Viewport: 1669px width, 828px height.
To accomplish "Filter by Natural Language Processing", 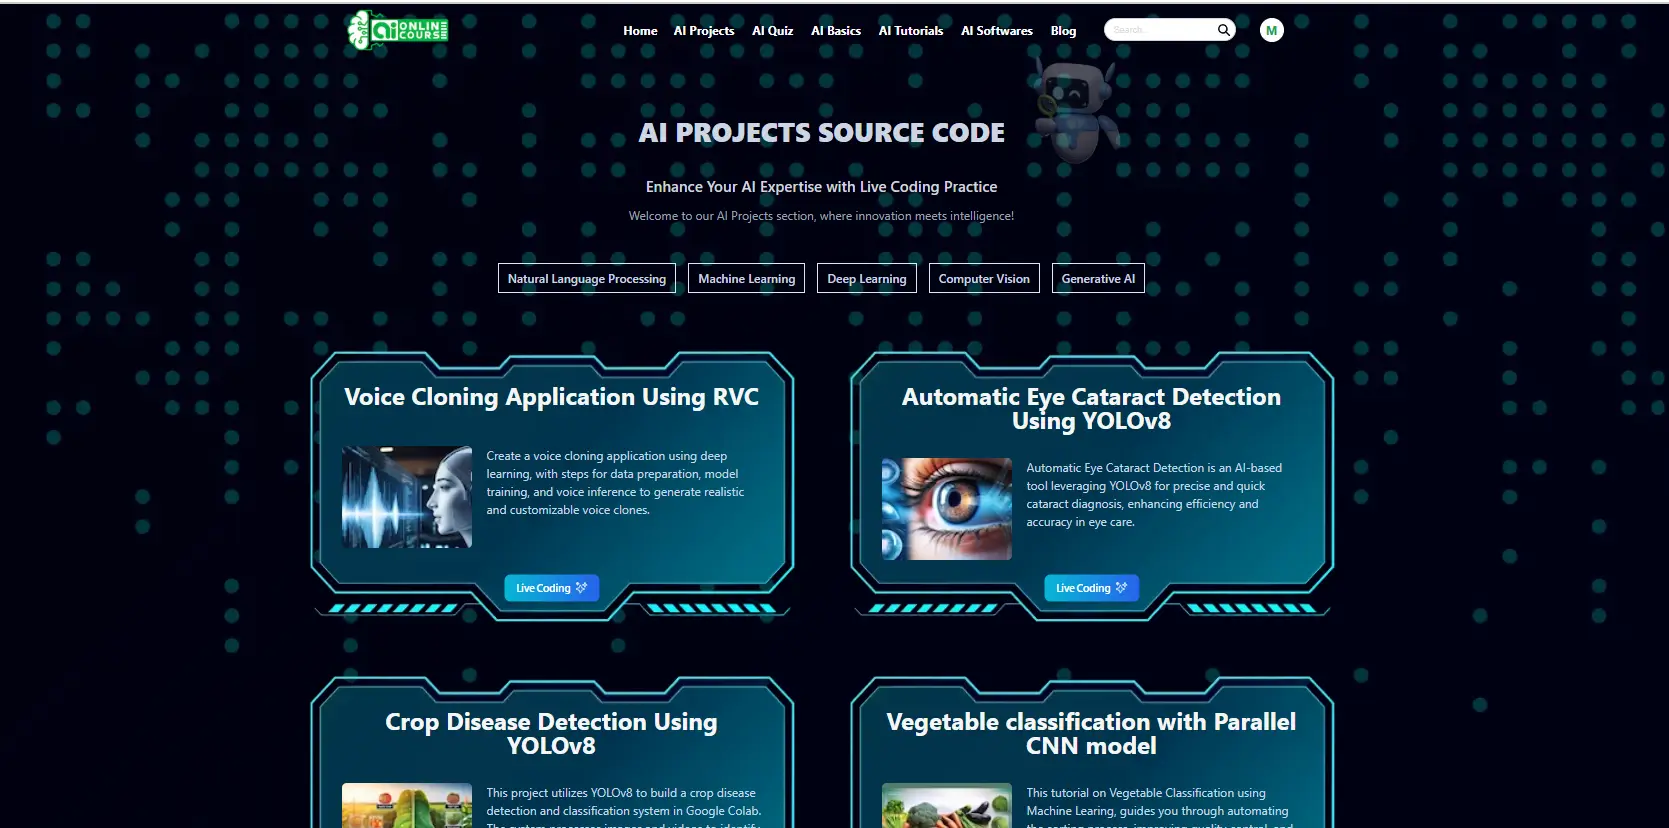I will [x=587, y=278].
